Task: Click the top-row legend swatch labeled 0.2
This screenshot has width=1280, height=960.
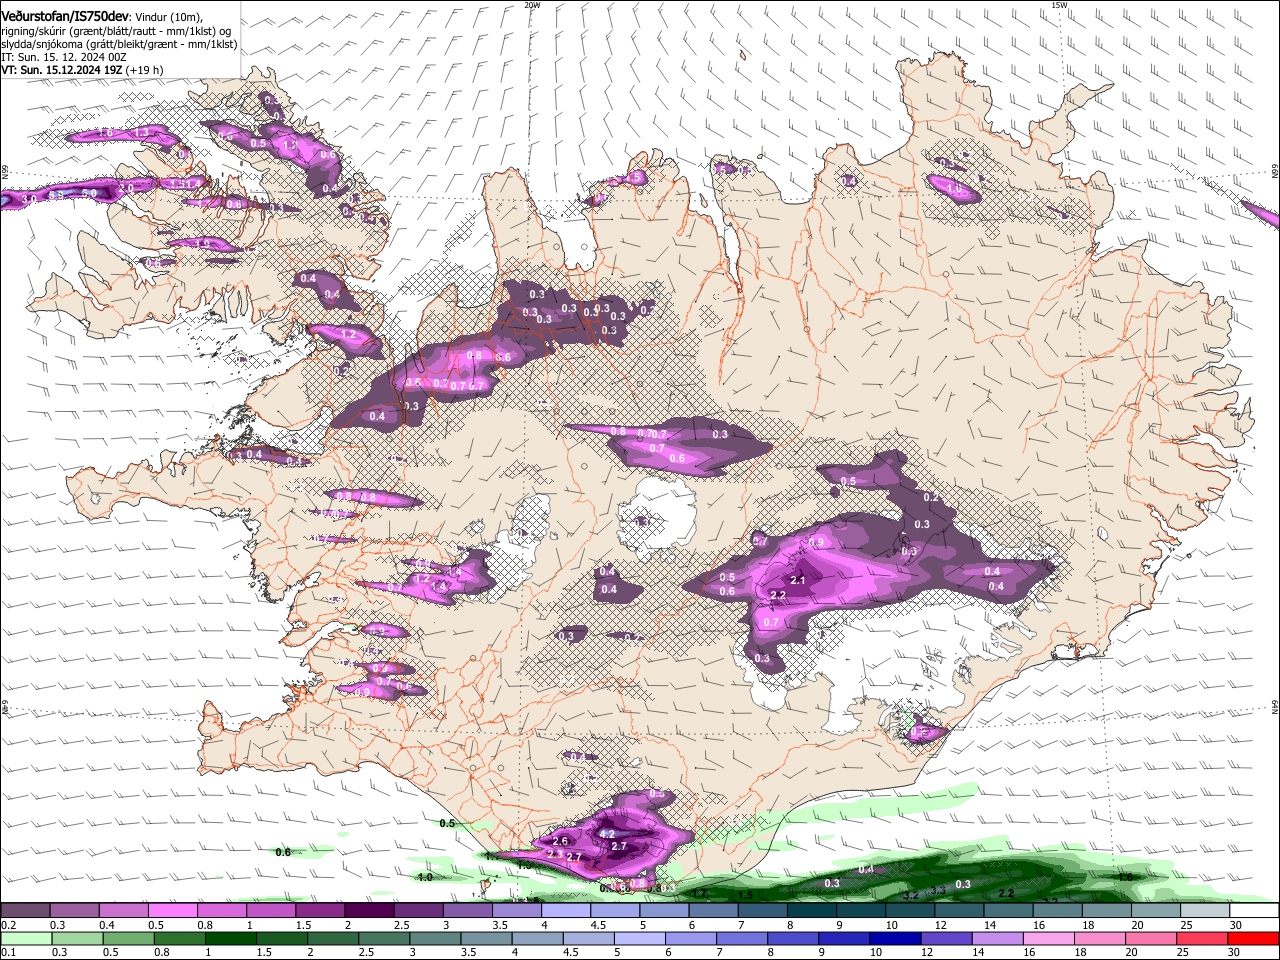Action: tap(25, 910)
